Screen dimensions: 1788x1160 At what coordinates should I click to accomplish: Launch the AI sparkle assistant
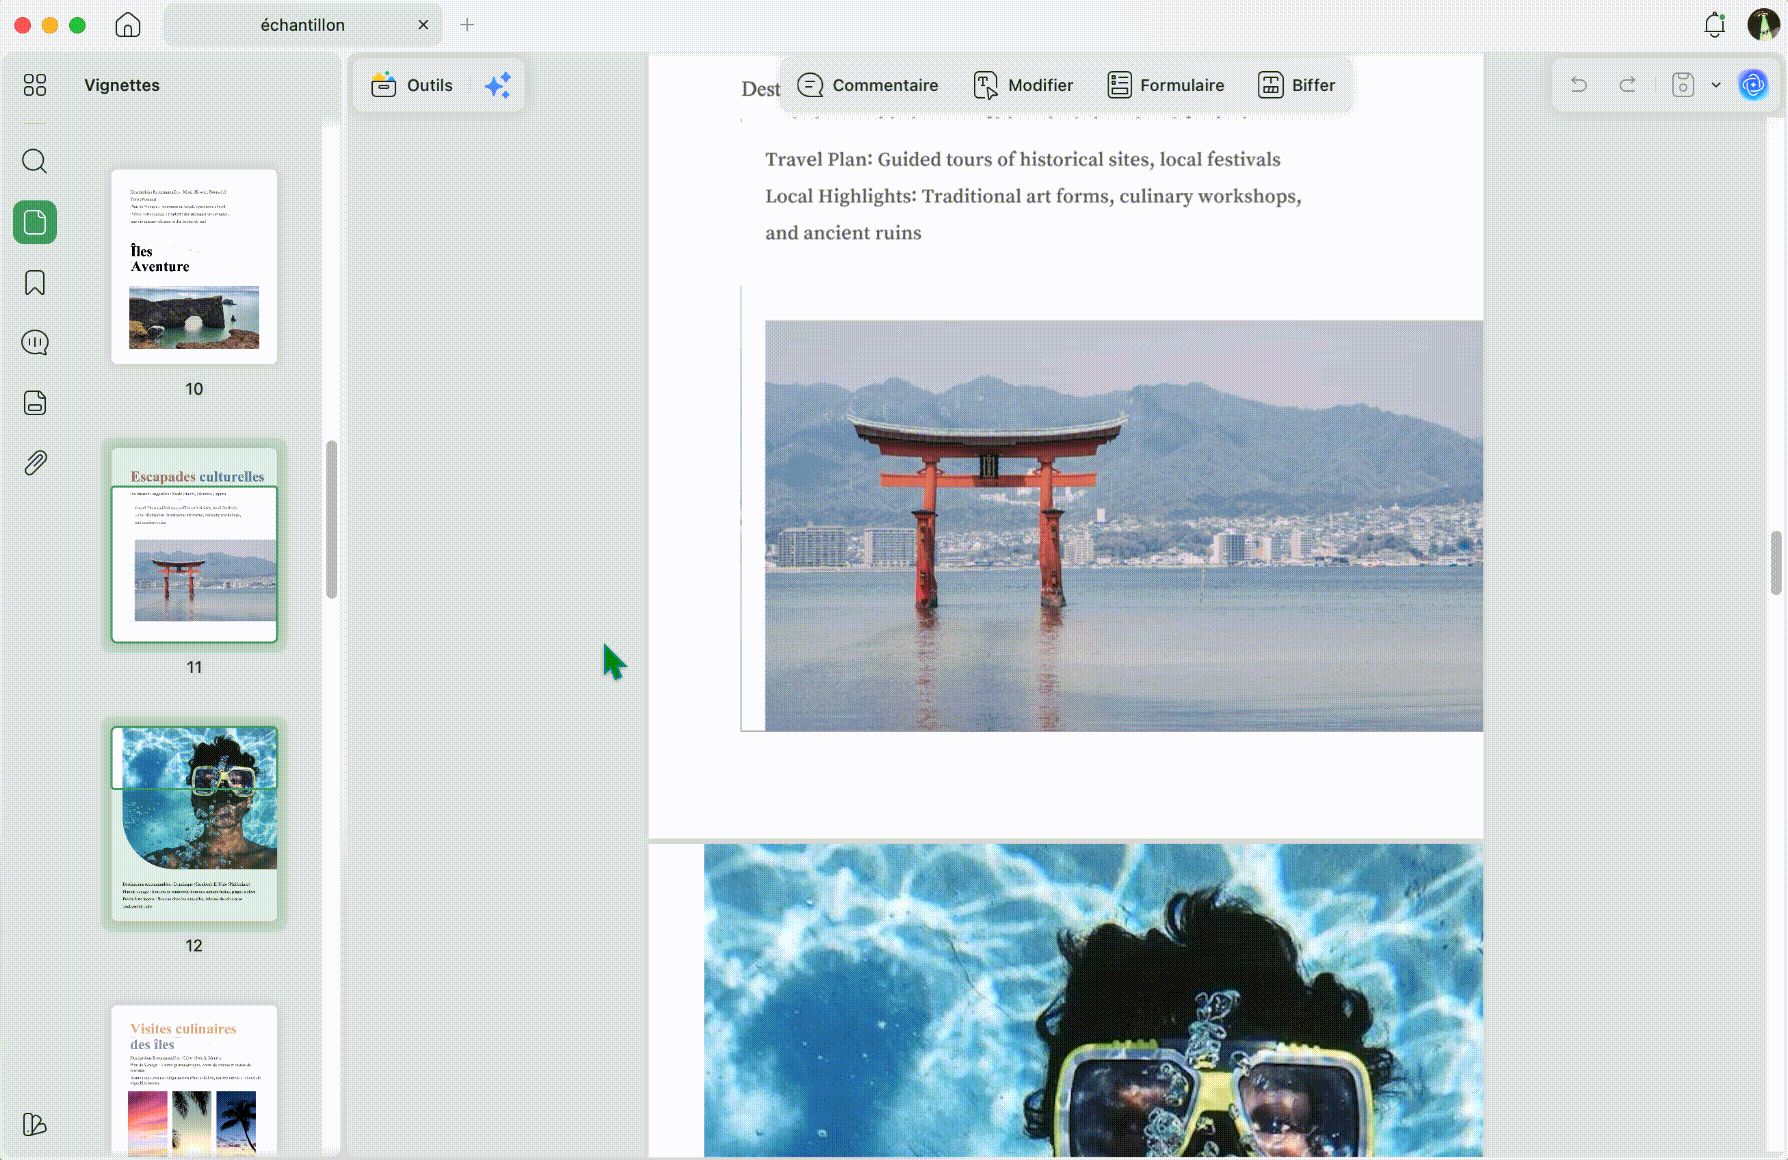pyautogui.click(x=498, y=85)
